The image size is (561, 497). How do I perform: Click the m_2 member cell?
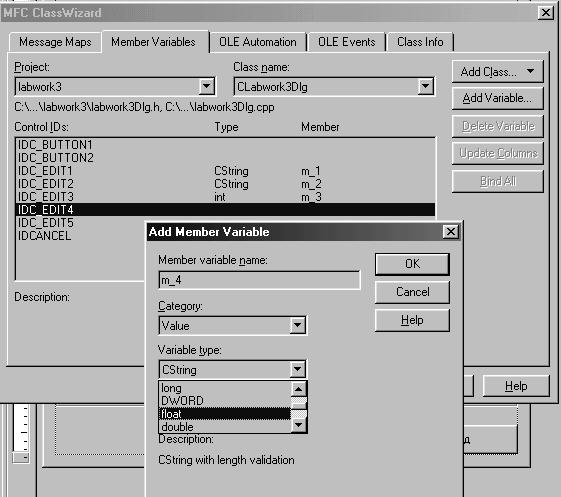[x=311, y=184]
